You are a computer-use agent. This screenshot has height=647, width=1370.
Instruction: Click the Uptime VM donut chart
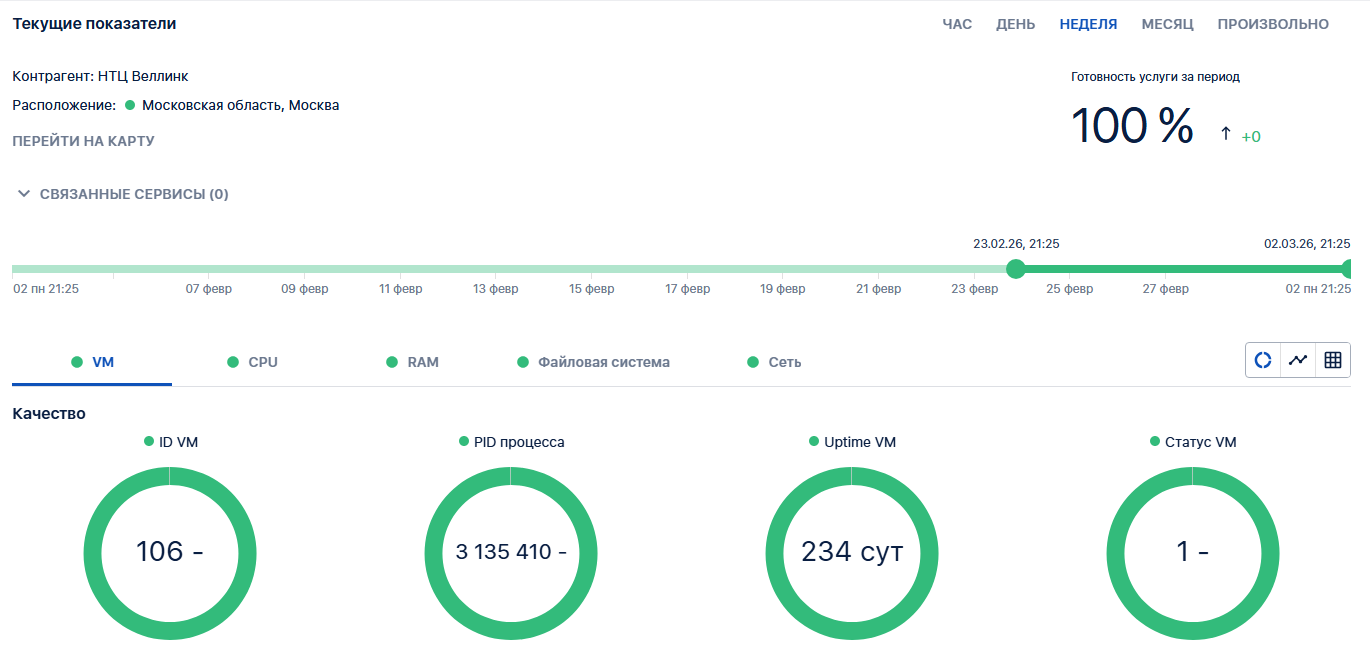pyautogui.click(x=852, y=552)
